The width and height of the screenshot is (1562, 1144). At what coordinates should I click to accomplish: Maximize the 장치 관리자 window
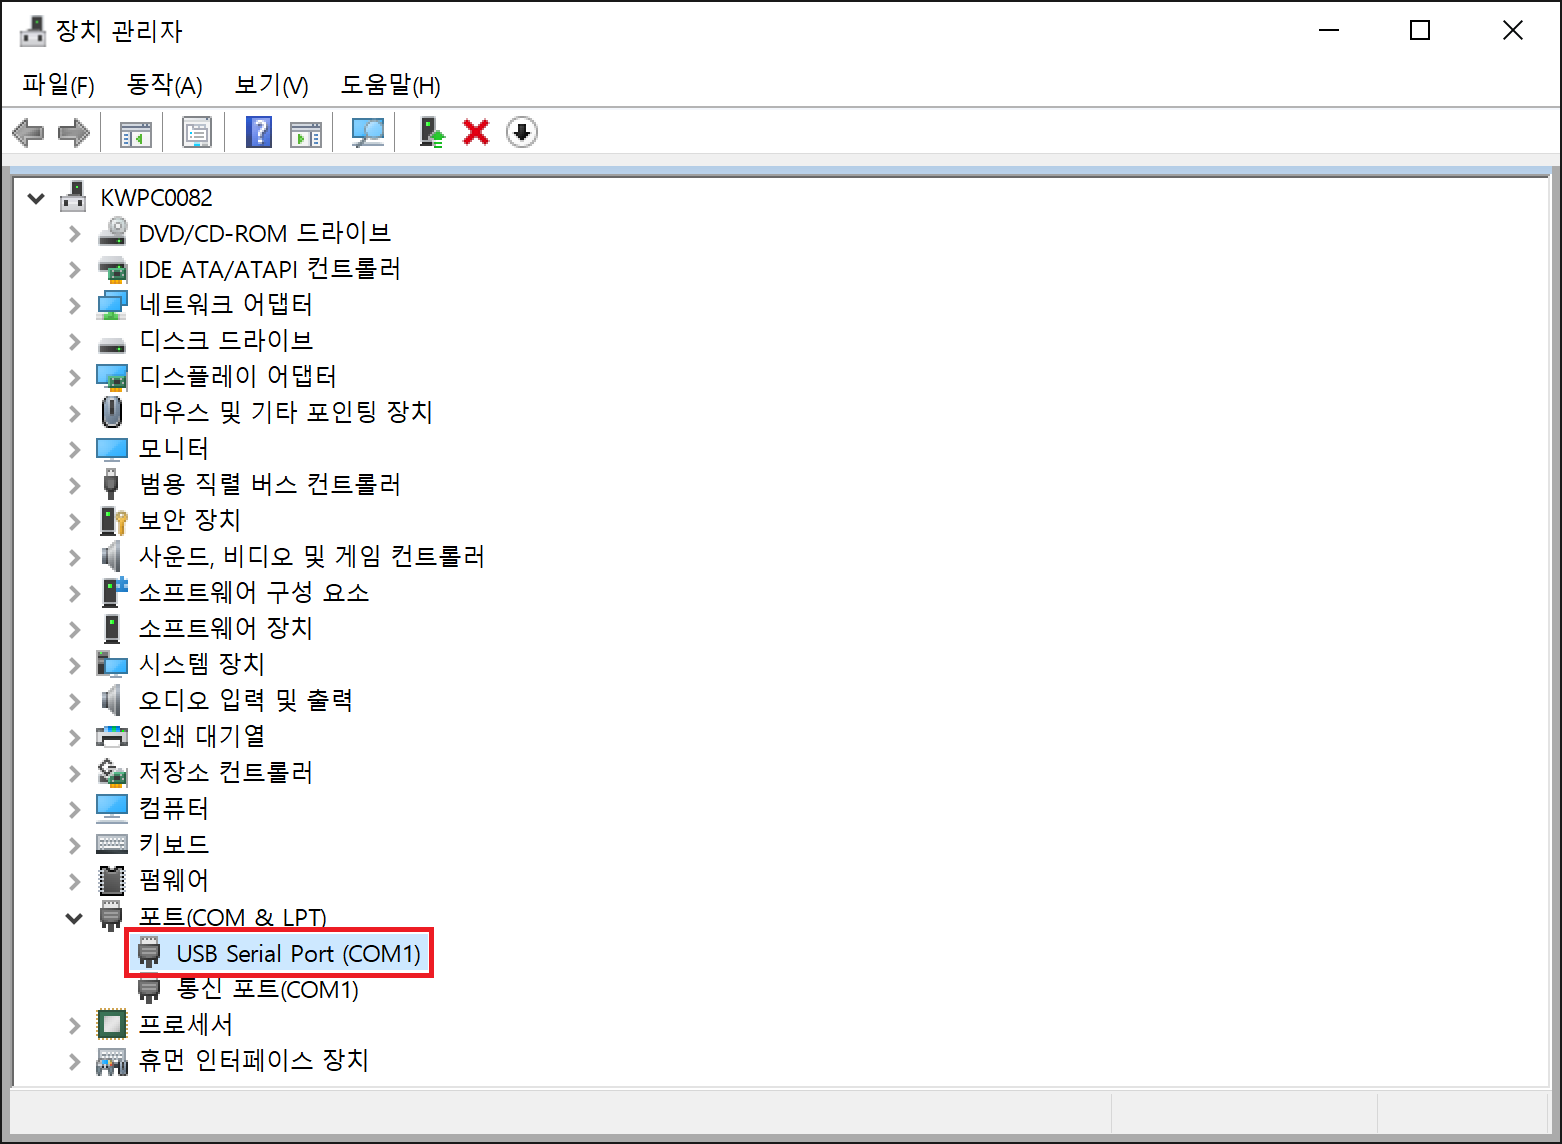[x=1420, y=31]
